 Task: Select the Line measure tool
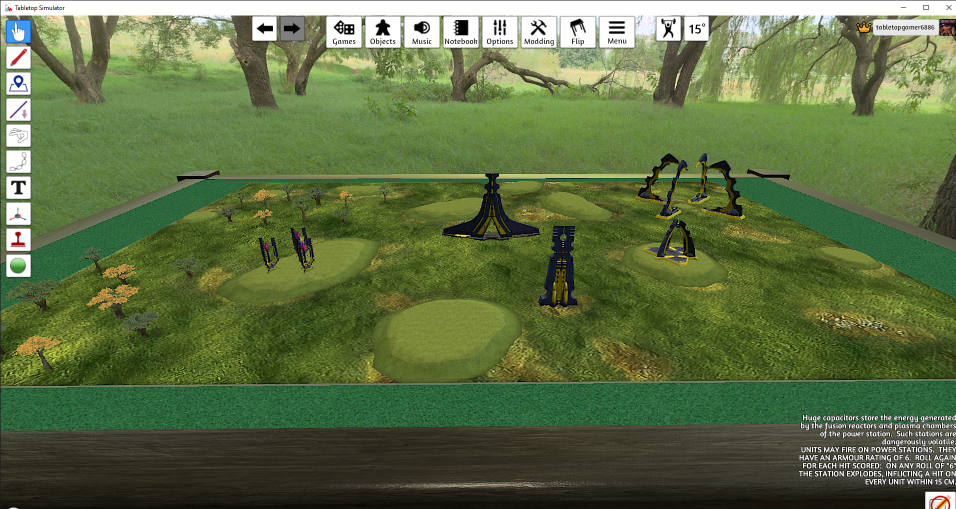(18, 110)
